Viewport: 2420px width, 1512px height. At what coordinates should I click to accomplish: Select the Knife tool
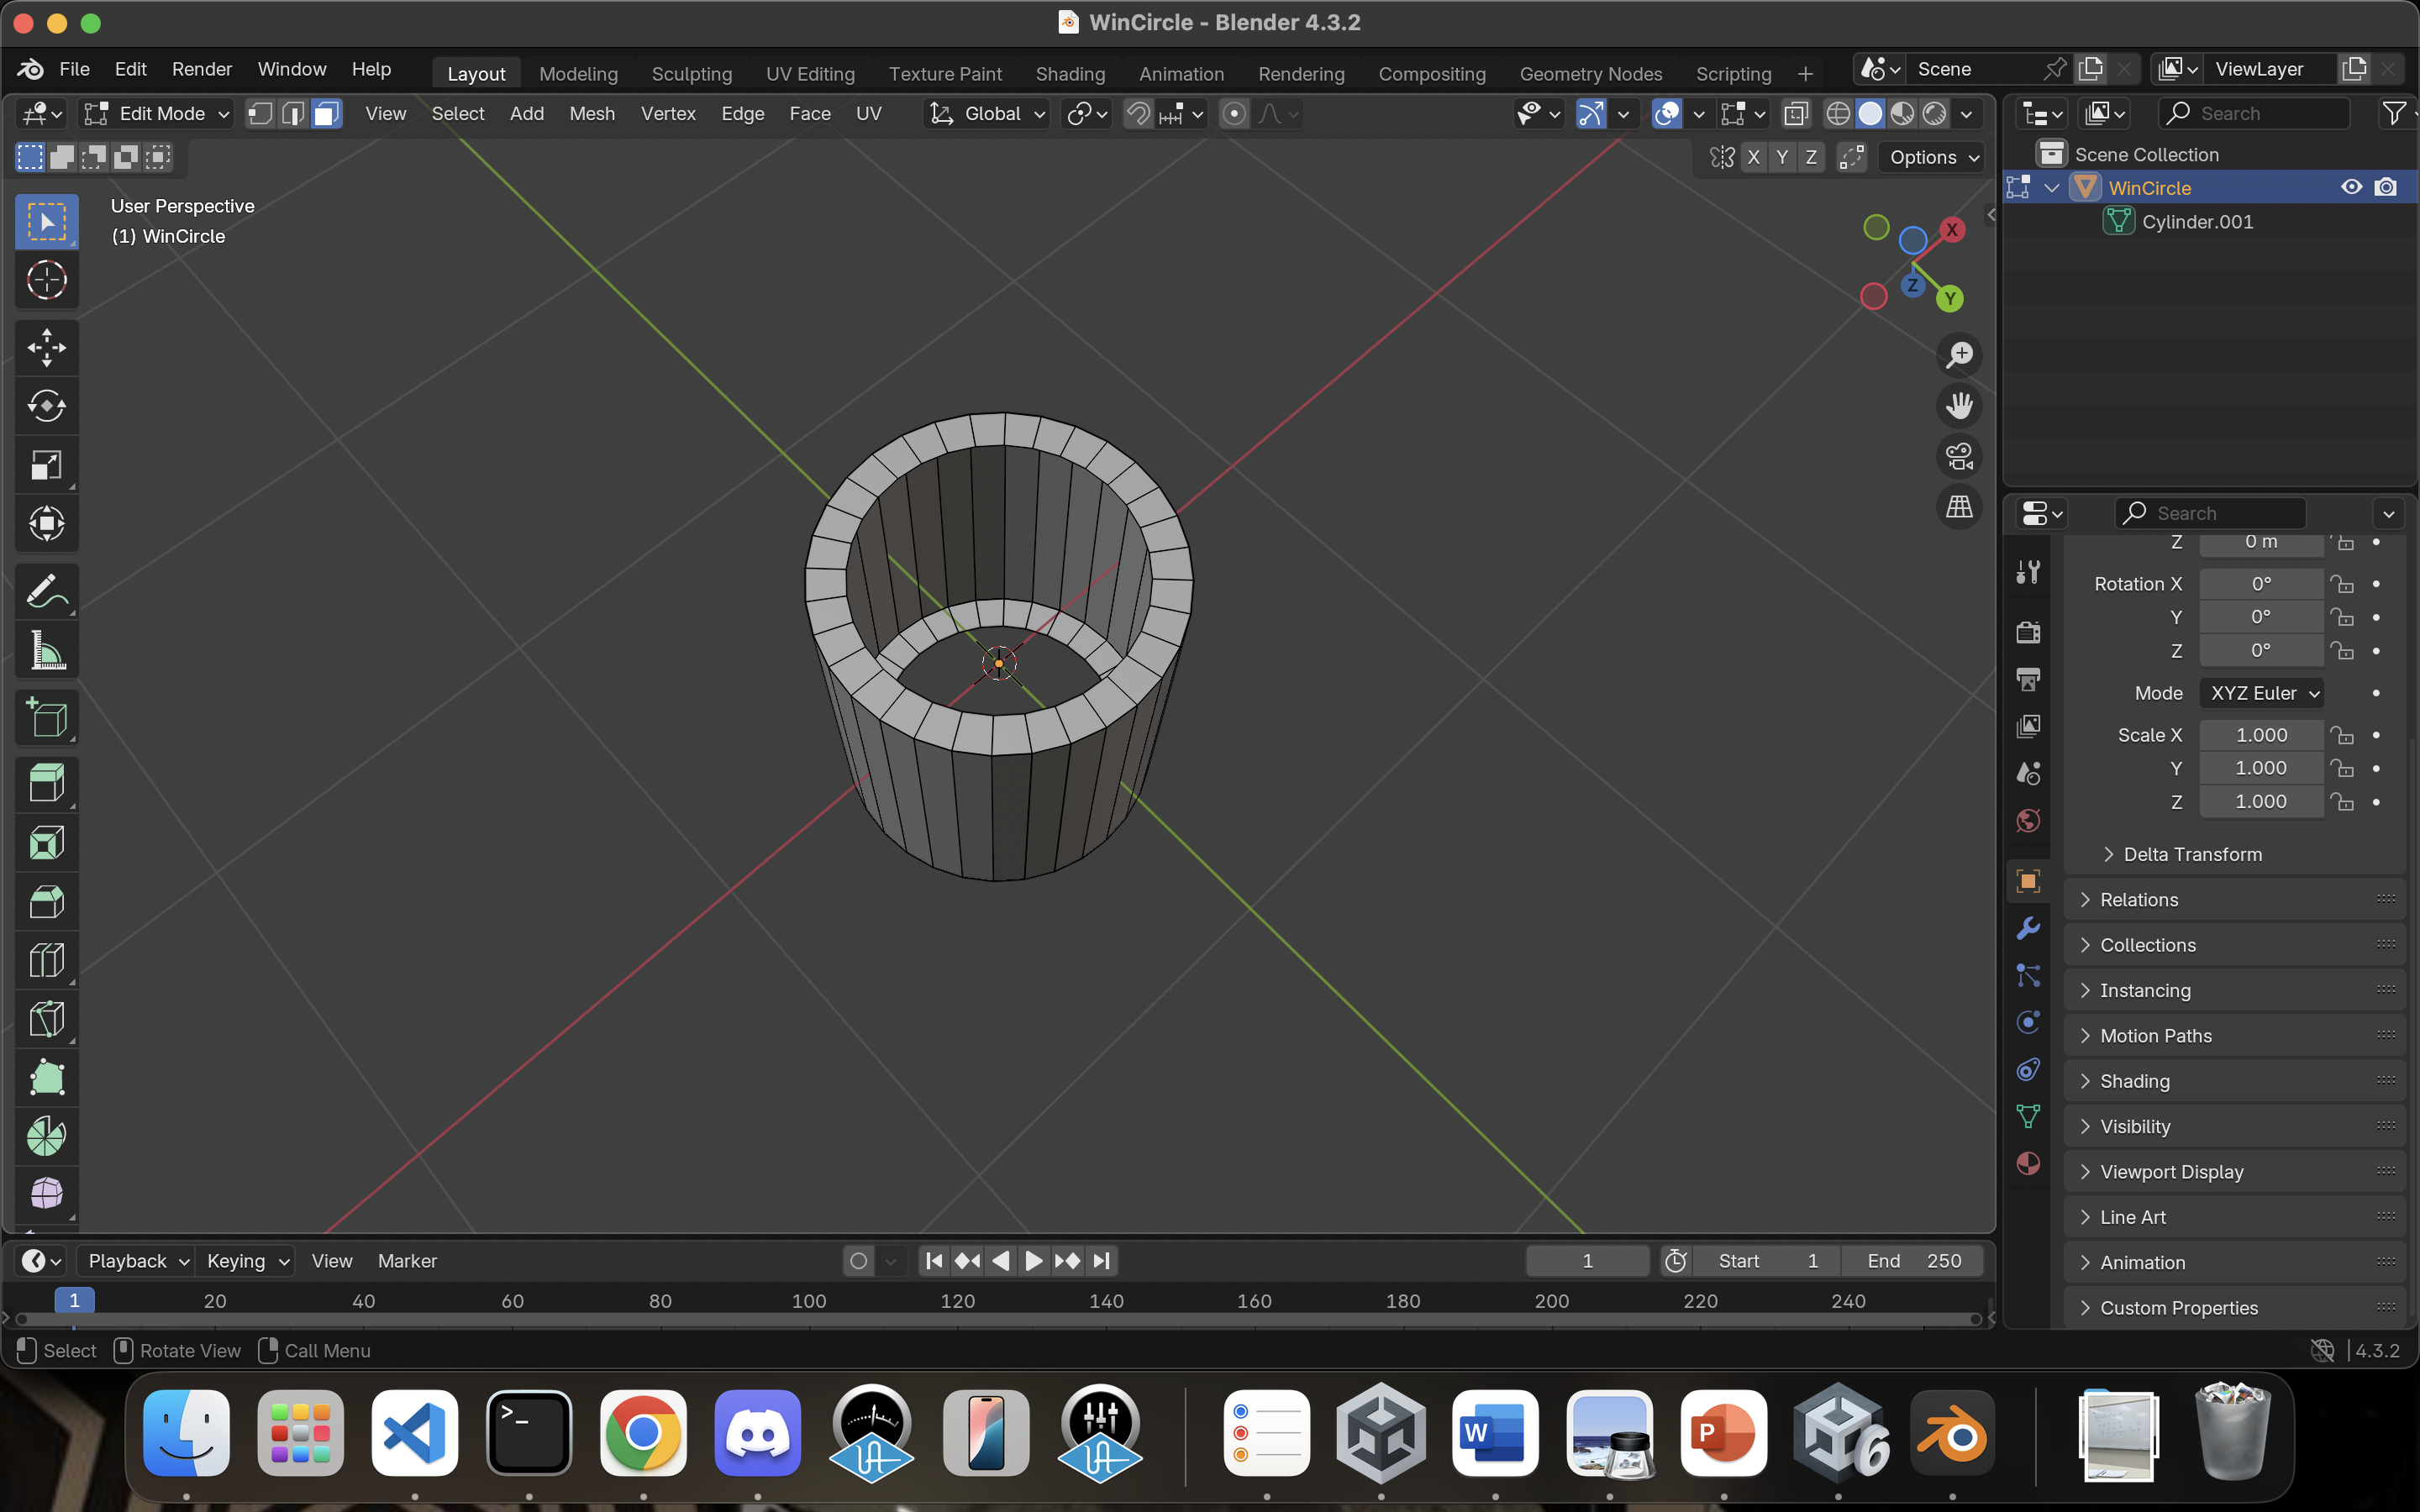pos(46,1019)
